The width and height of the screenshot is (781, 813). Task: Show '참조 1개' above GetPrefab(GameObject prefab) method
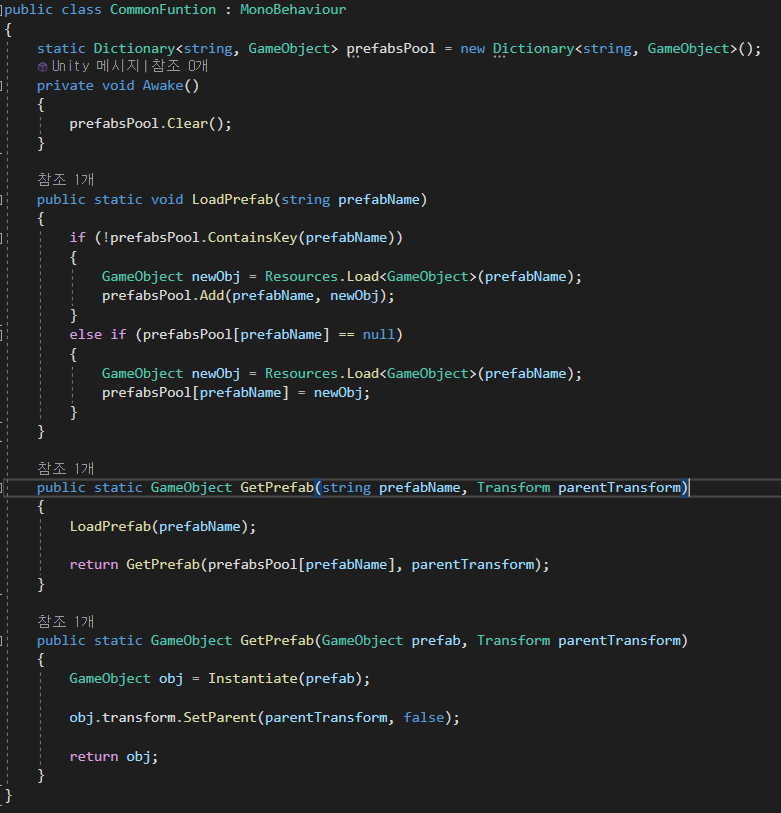point(65,621)
